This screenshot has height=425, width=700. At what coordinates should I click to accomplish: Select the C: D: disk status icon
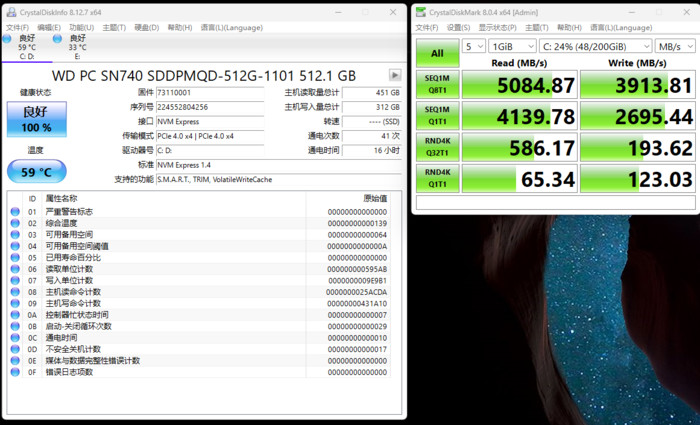(x=9, y=42)
